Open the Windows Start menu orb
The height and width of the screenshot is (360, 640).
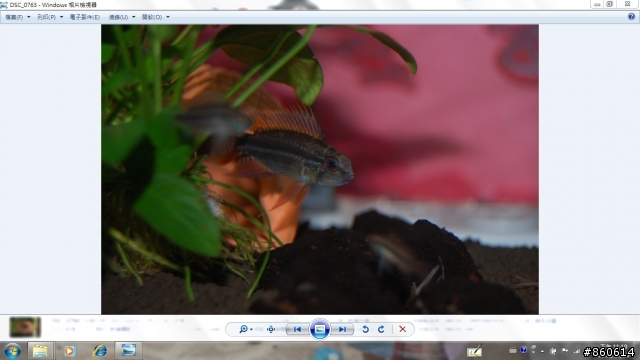[13, 351]
